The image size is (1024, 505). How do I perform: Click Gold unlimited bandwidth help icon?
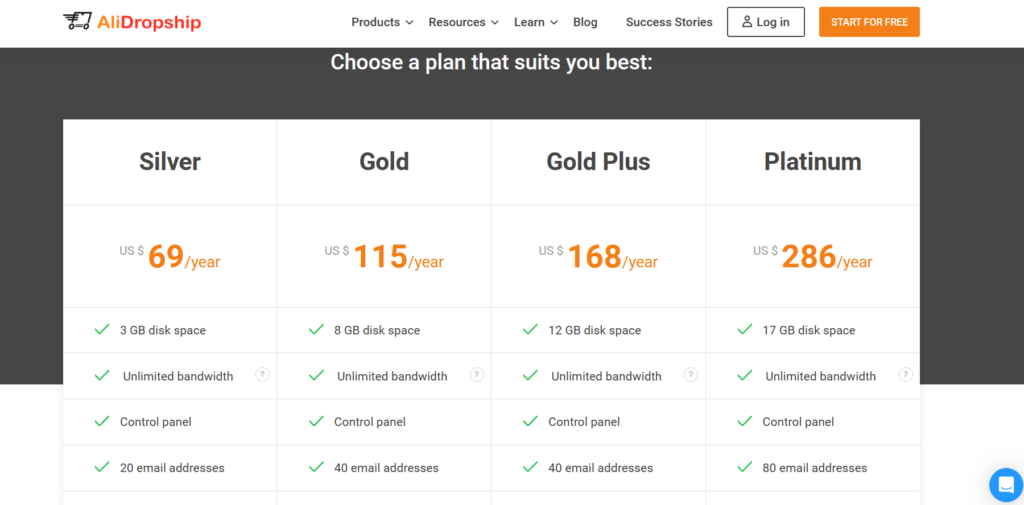point(477,375)
